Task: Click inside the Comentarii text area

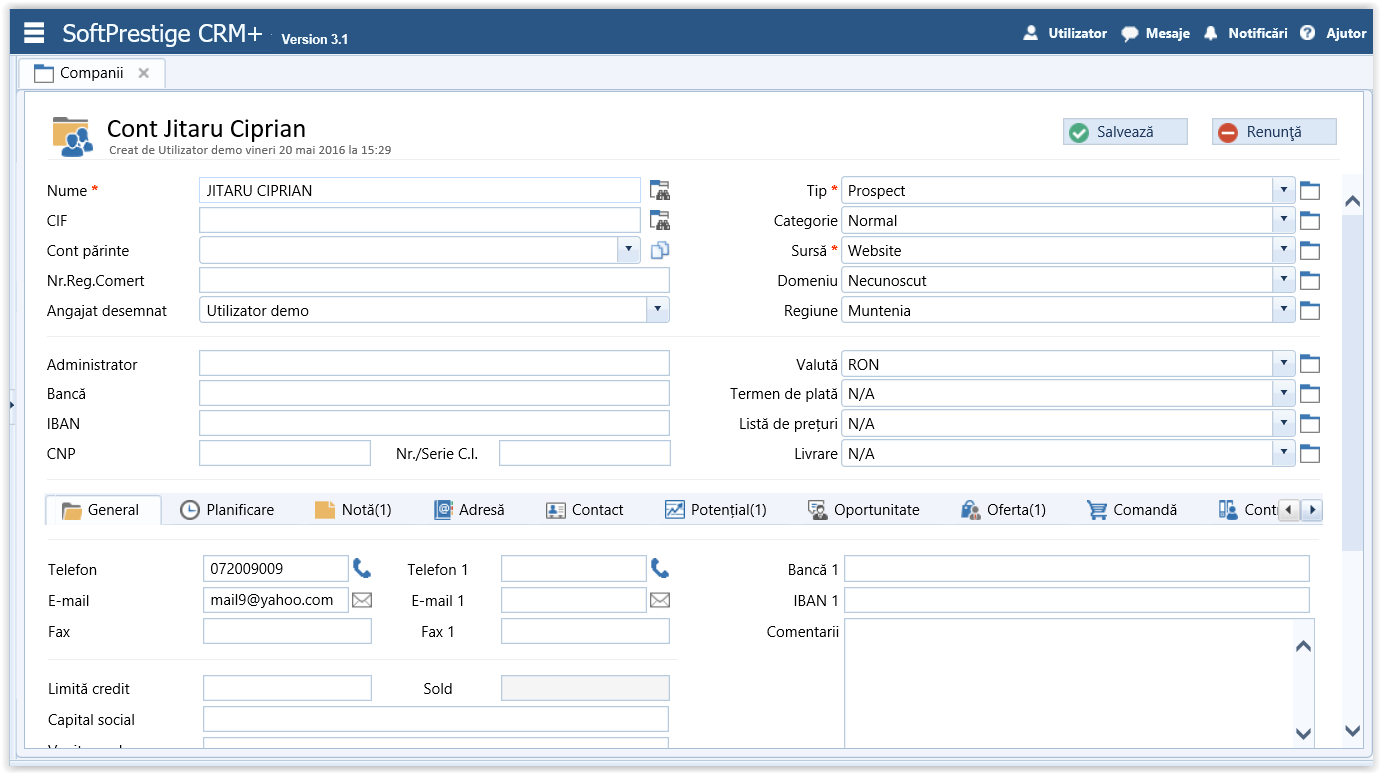Action: click(1068, 684)
